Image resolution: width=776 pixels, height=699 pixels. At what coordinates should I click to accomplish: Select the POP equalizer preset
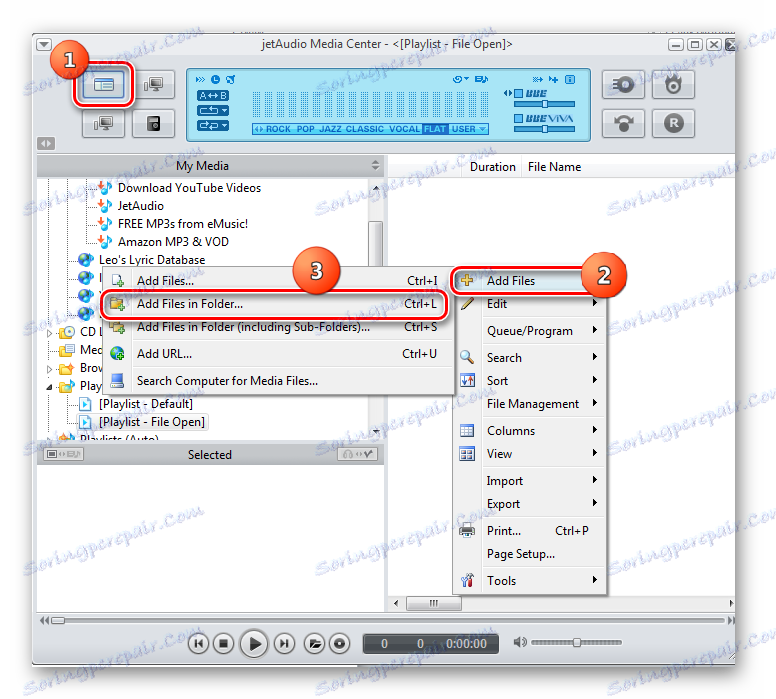[305, 129]
